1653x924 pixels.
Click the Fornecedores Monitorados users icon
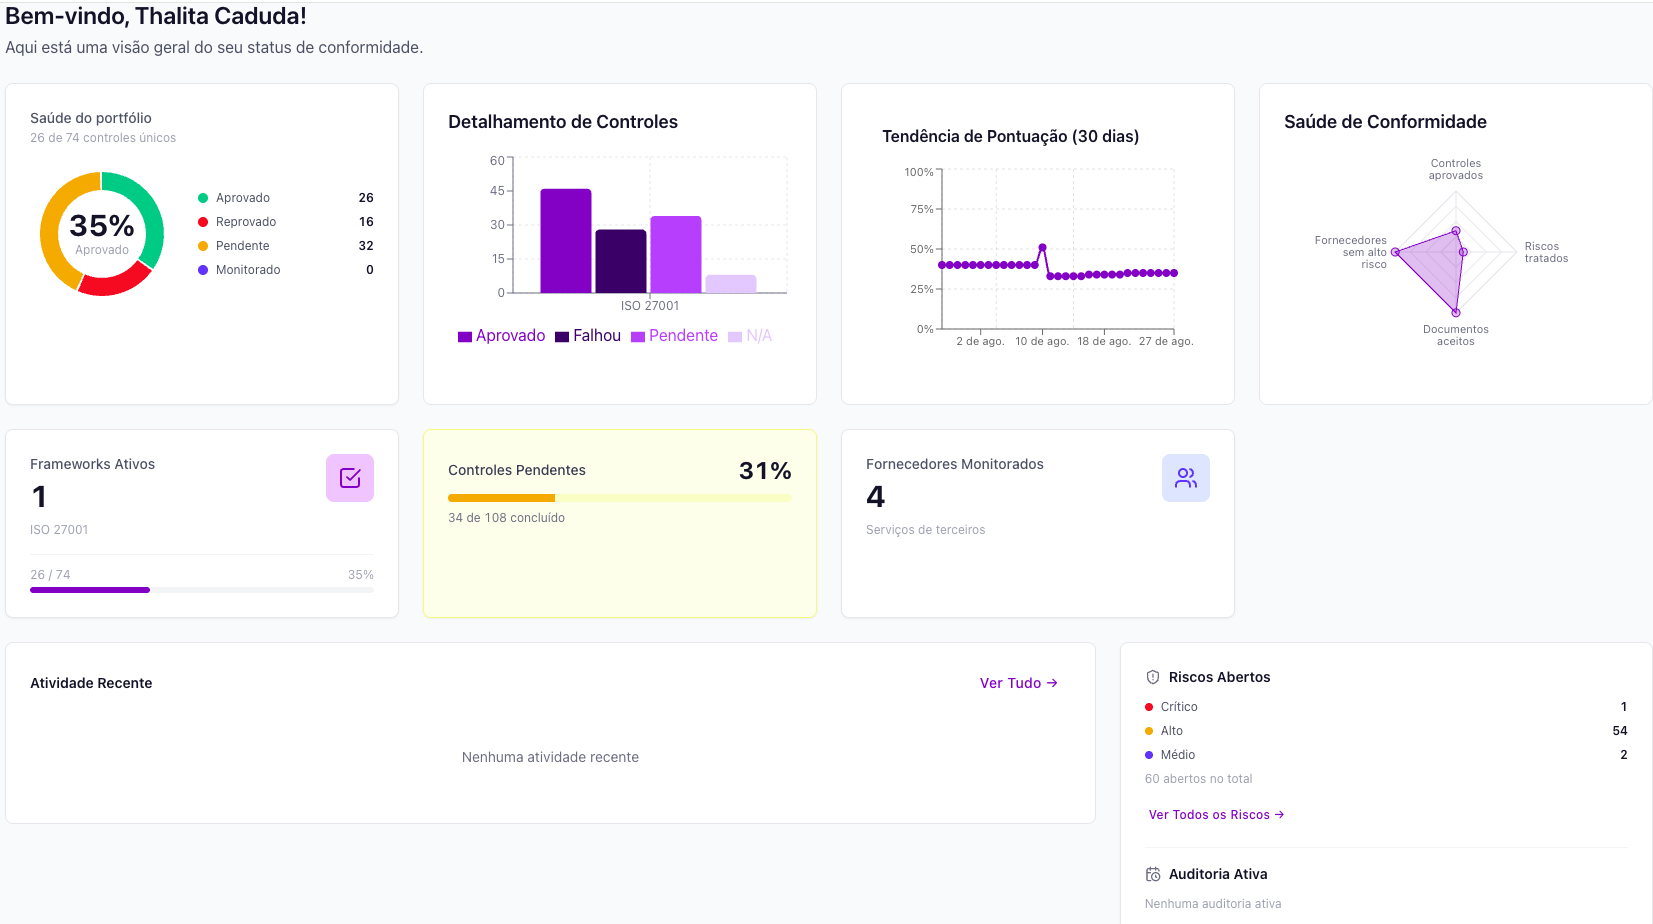pyautogui.click(x=1186, y=478)
